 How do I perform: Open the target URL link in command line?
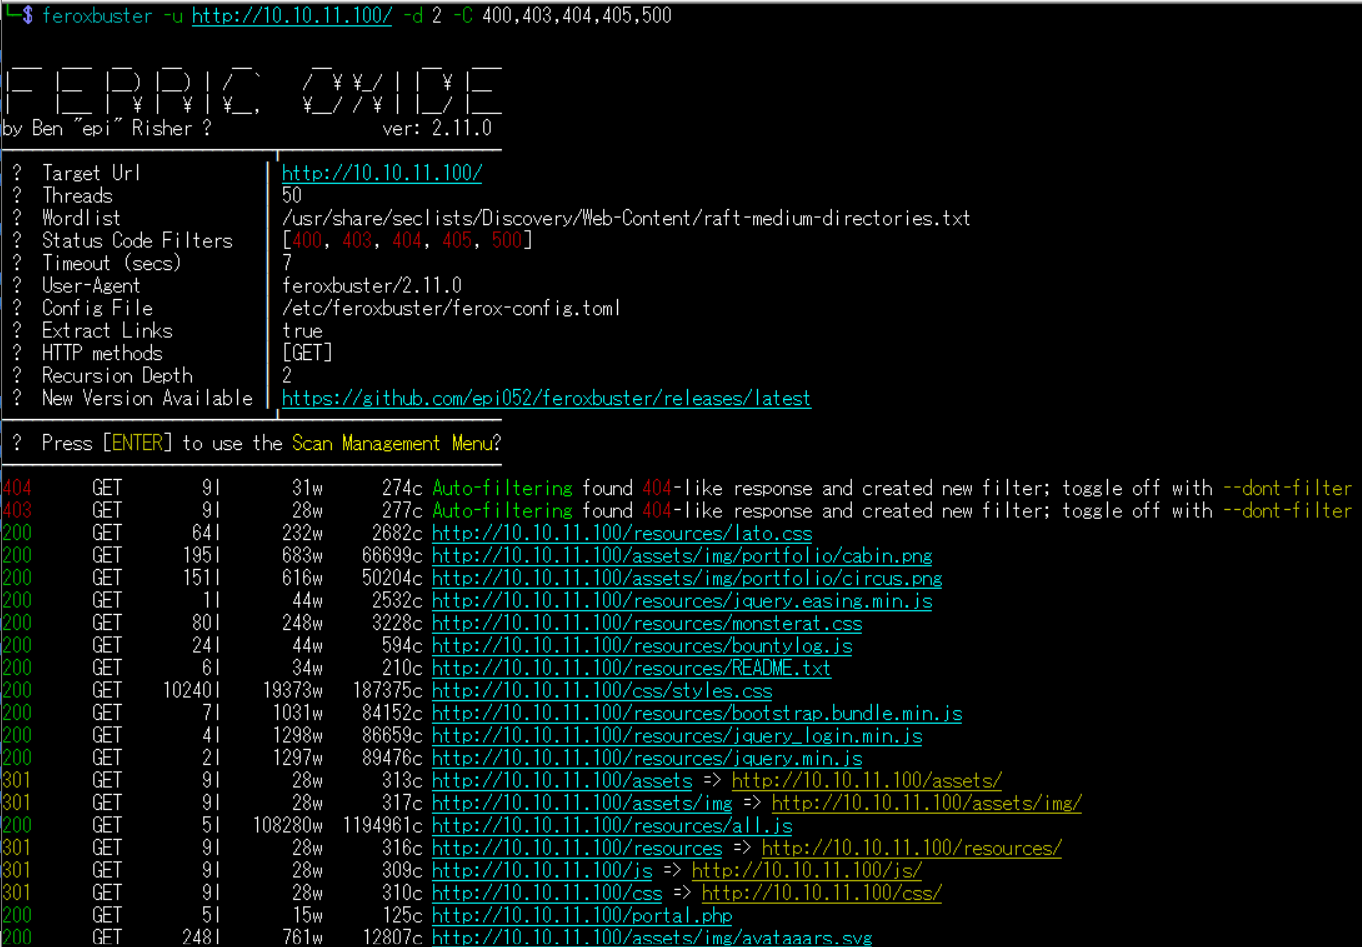[291, 16]
